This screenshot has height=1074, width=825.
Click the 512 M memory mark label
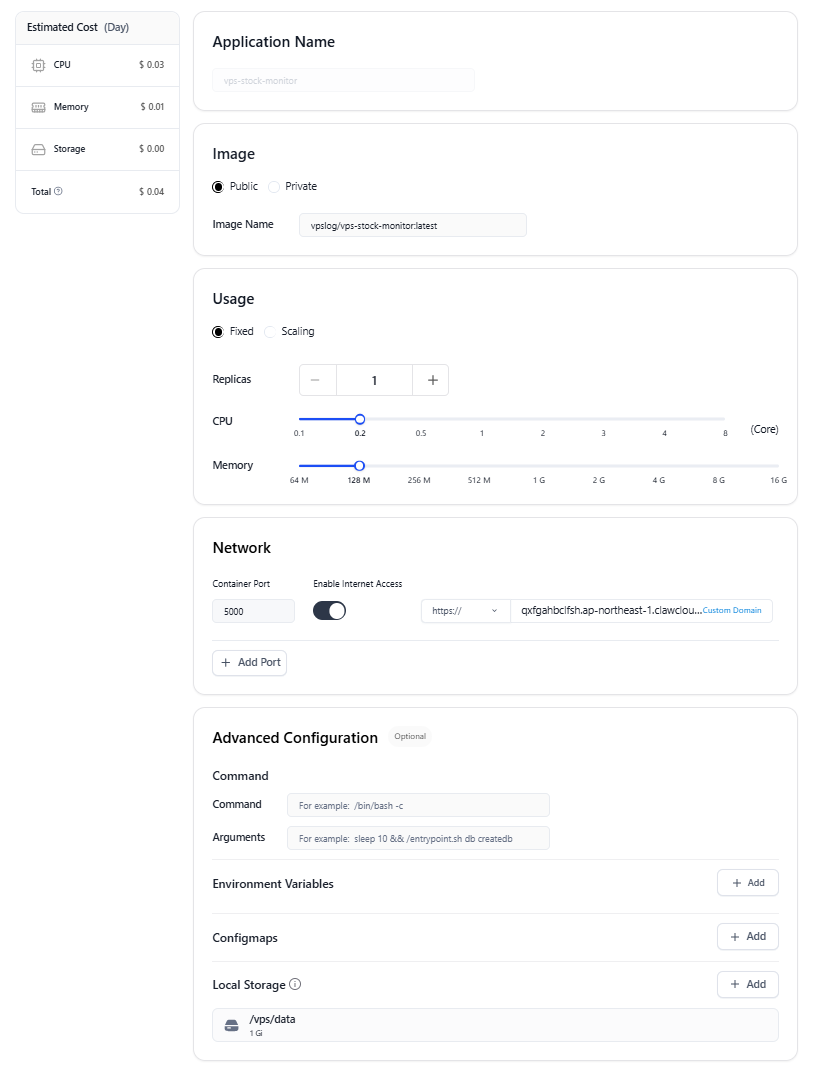[x=479, y=480]
